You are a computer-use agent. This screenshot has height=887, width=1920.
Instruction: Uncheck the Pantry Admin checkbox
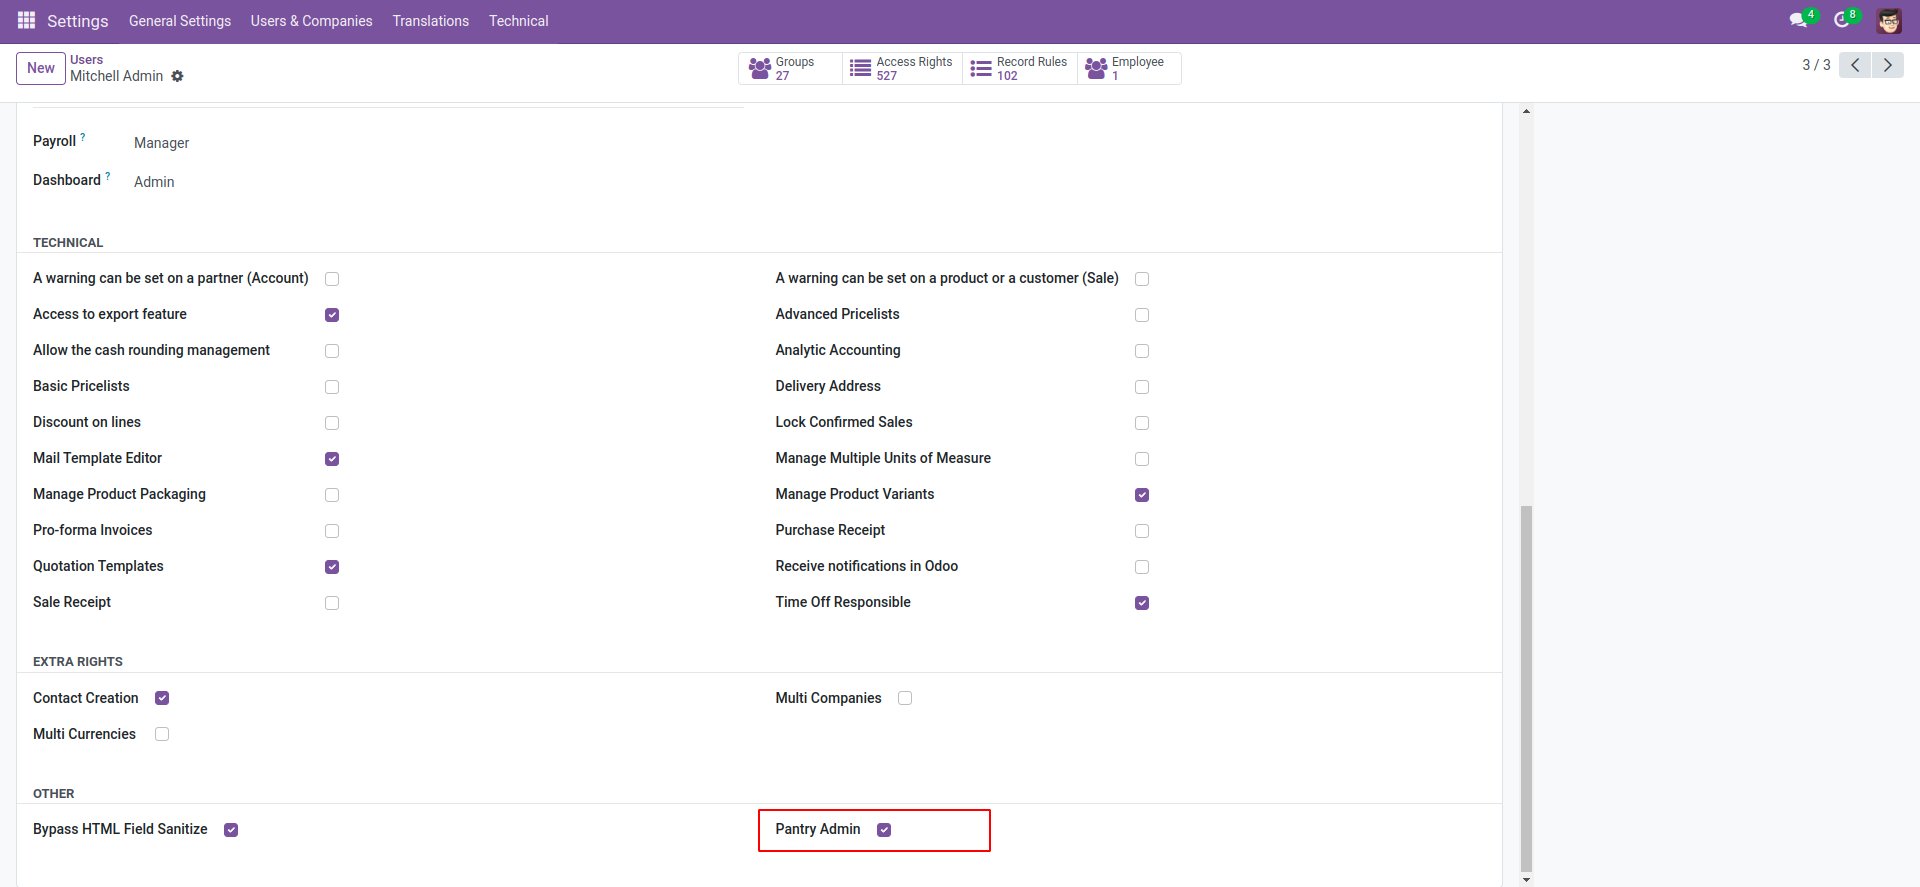click(x=884, y=830)
